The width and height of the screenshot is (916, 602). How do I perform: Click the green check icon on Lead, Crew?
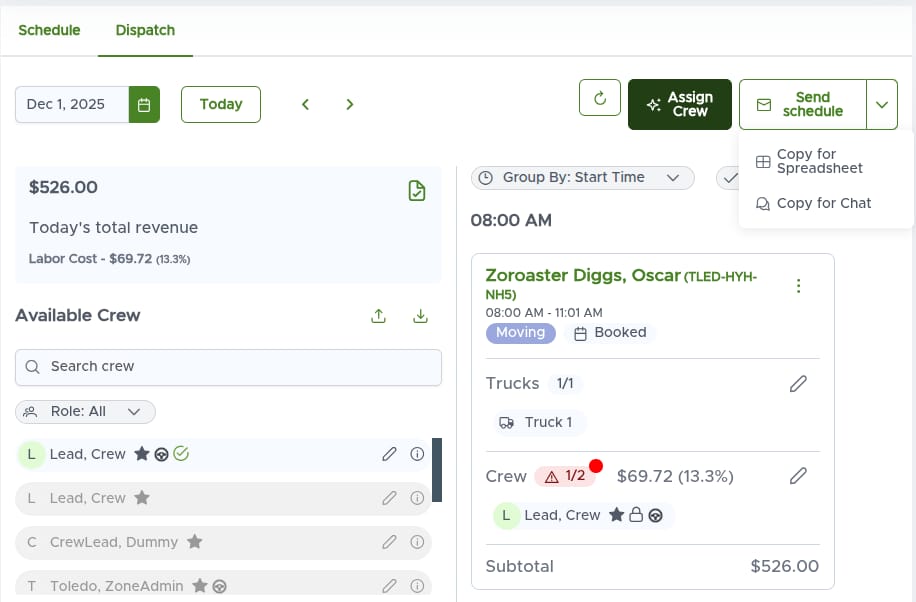click(181, 454)
